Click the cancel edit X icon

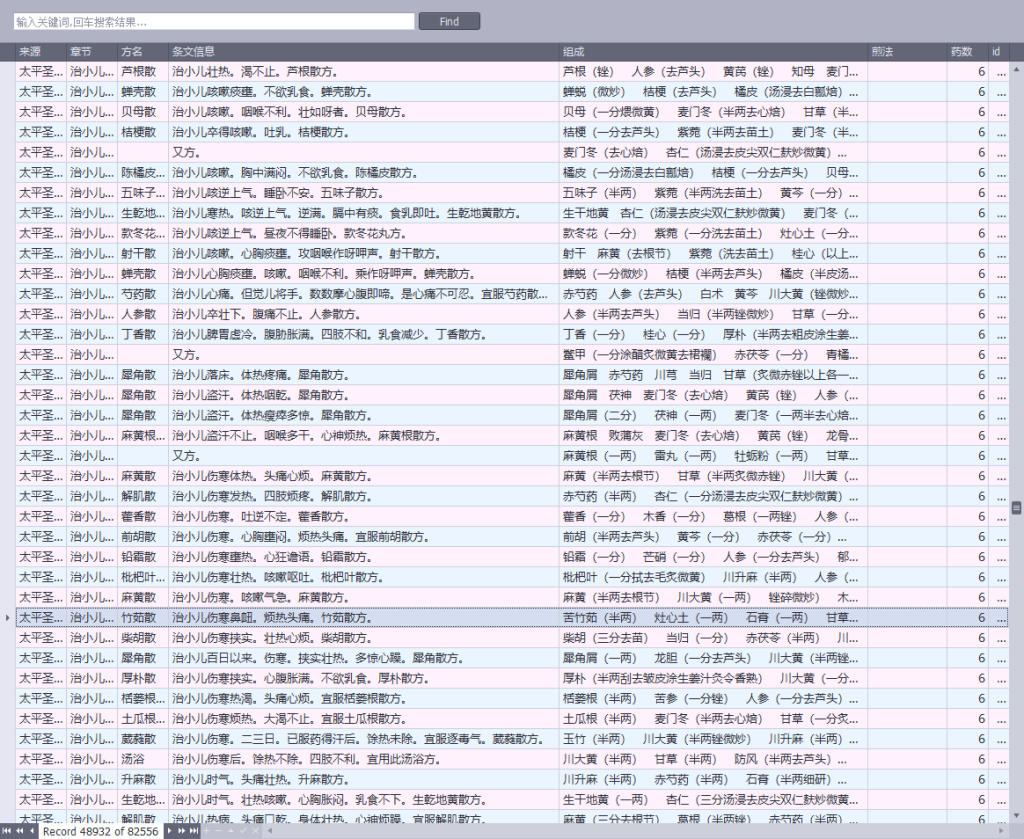pos(255,831)
